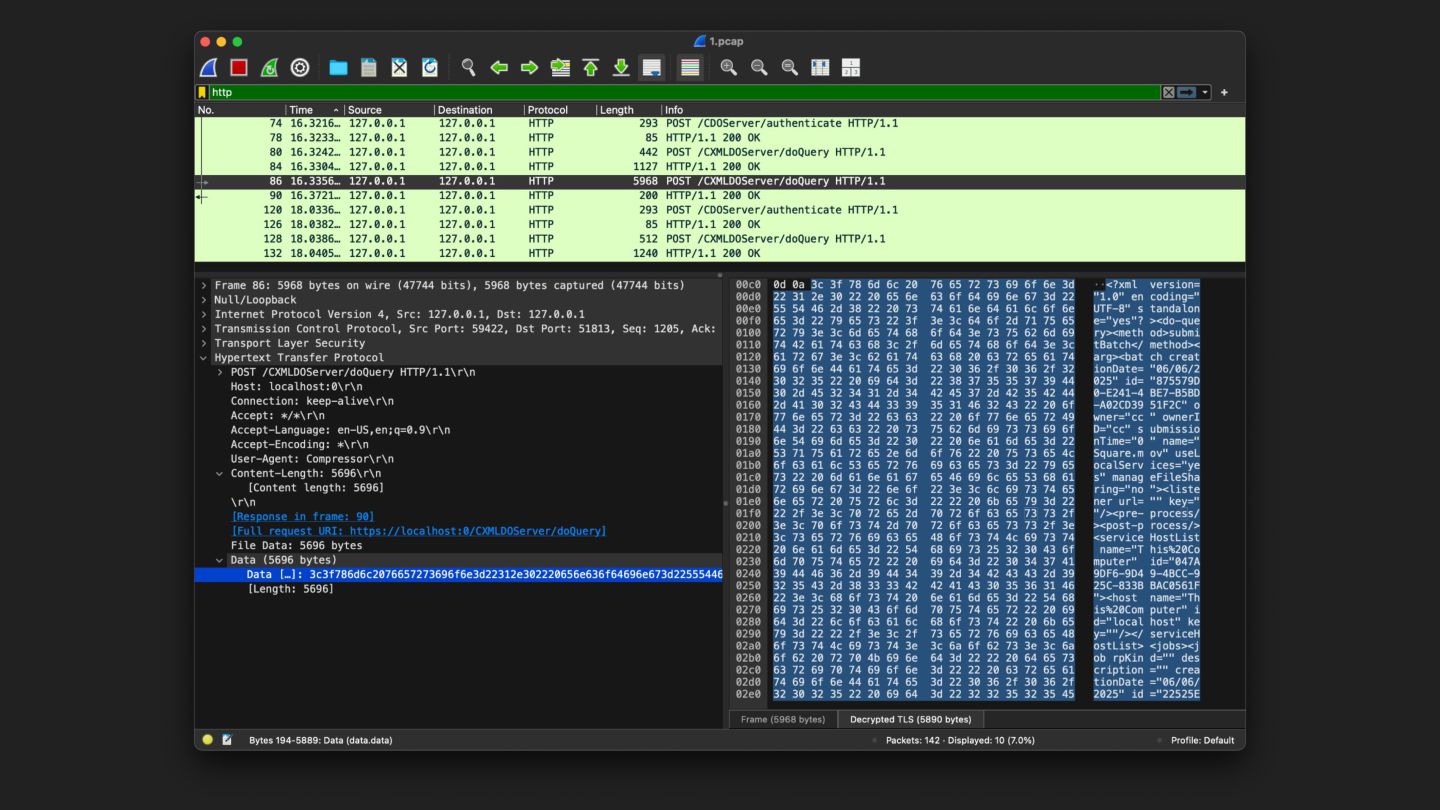Open capture options gear icon
Image resolution: width=1440 pixels, height=810 pixels.
(x=300, y=67)
